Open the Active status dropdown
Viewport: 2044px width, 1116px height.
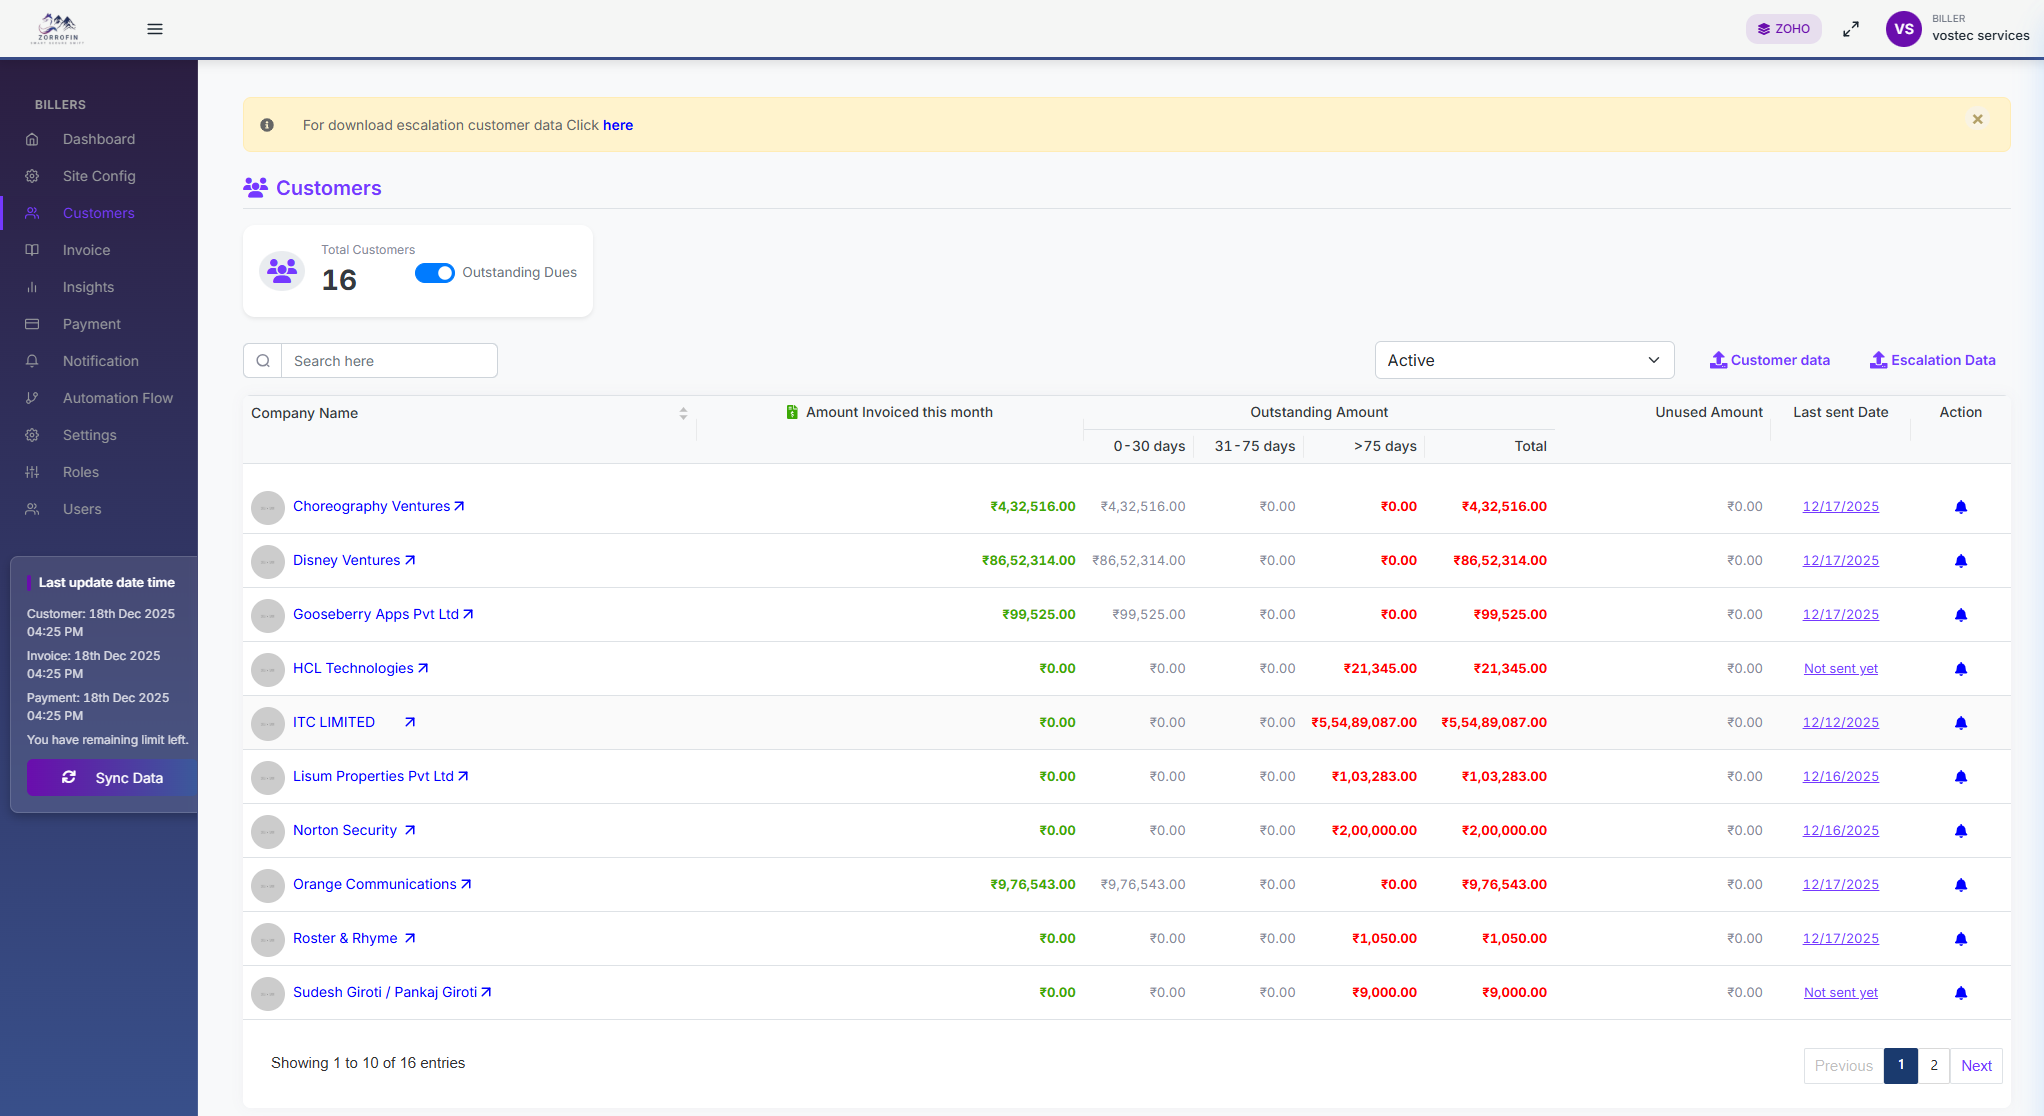click(1524, 360)
